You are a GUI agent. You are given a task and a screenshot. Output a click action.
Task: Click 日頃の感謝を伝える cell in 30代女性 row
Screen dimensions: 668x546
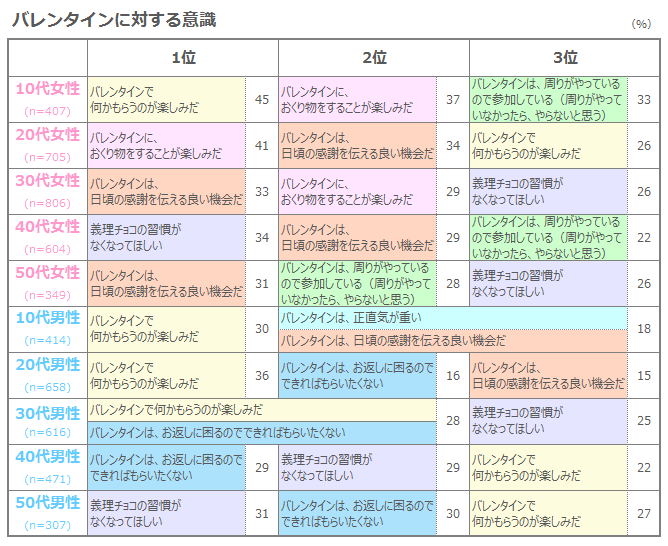167,192
